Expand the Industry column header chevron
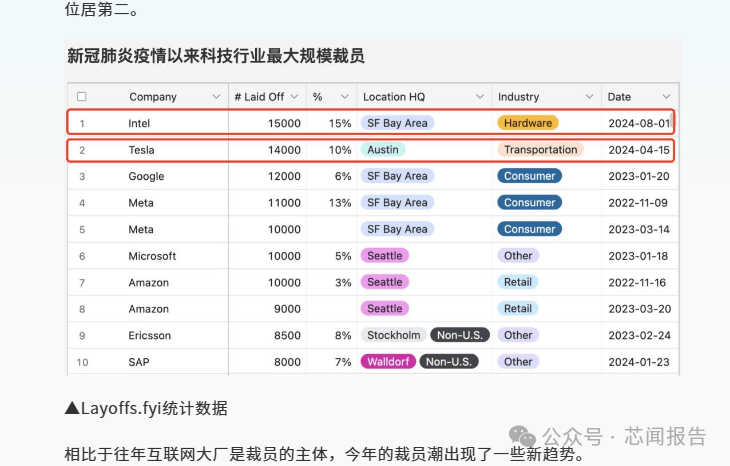This screenshot has height=466, width=730. pyautogui.click(x=589, y=97)
